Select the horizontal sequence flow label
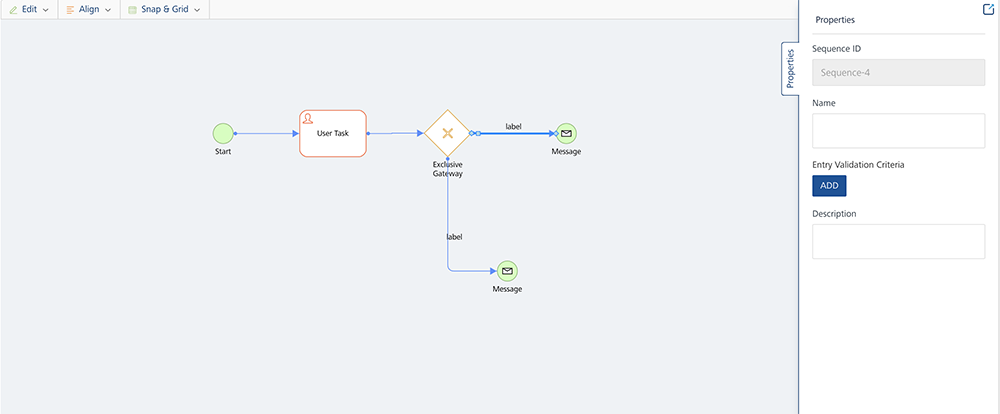 514,126
